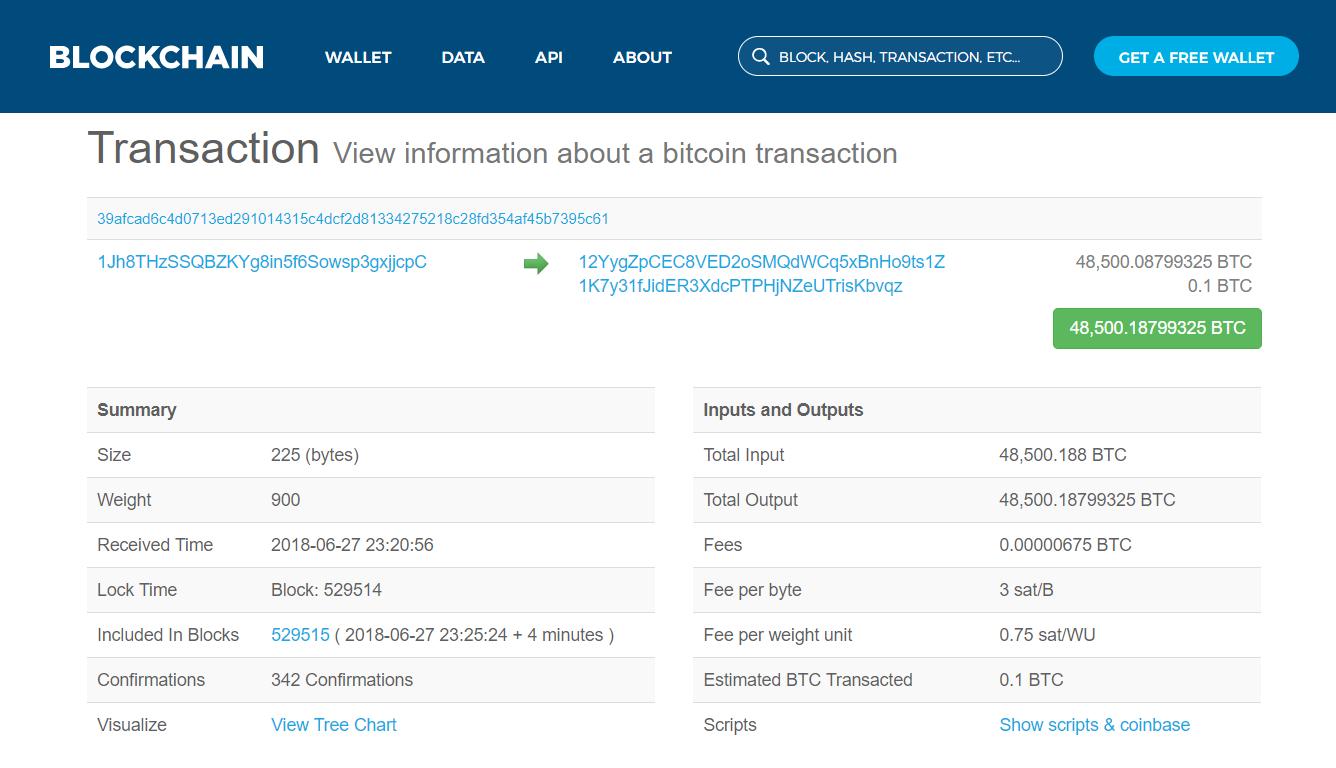1336x768 pixels.
Task: Show scripts & coinbase details
Action: click(x=1094, y=724)
